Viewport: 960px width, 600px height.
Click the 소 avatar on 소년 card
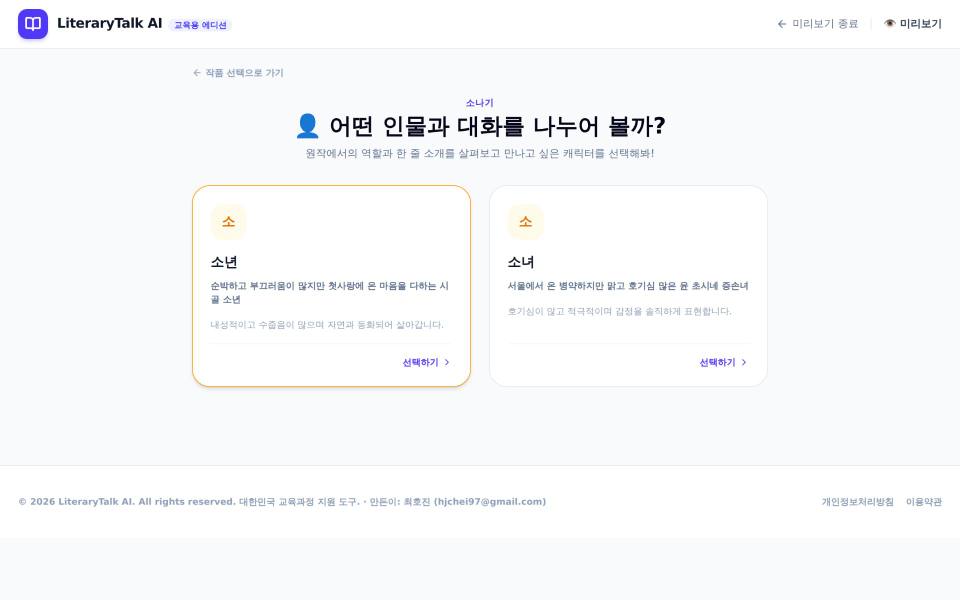228,222
